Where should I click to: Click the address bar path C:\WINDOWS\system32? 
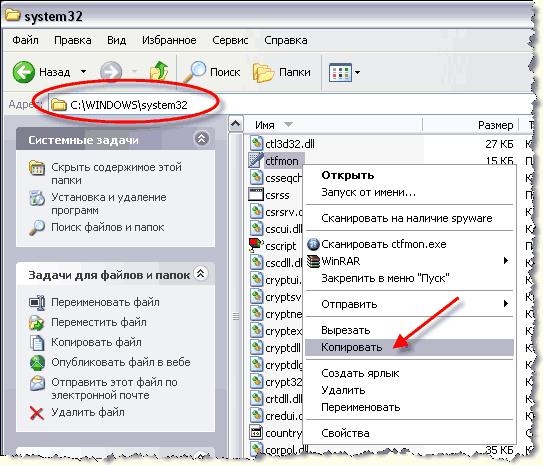point(128,105)
